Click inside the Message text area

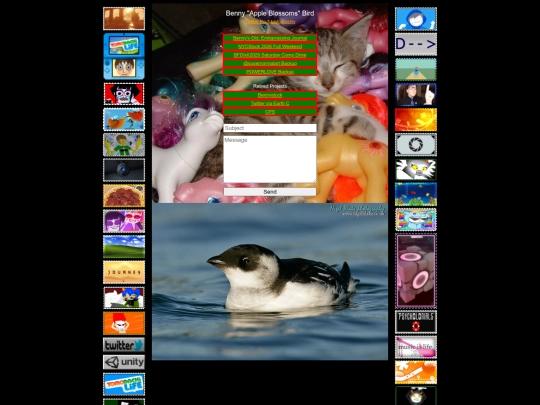click(x=270, y=159)
